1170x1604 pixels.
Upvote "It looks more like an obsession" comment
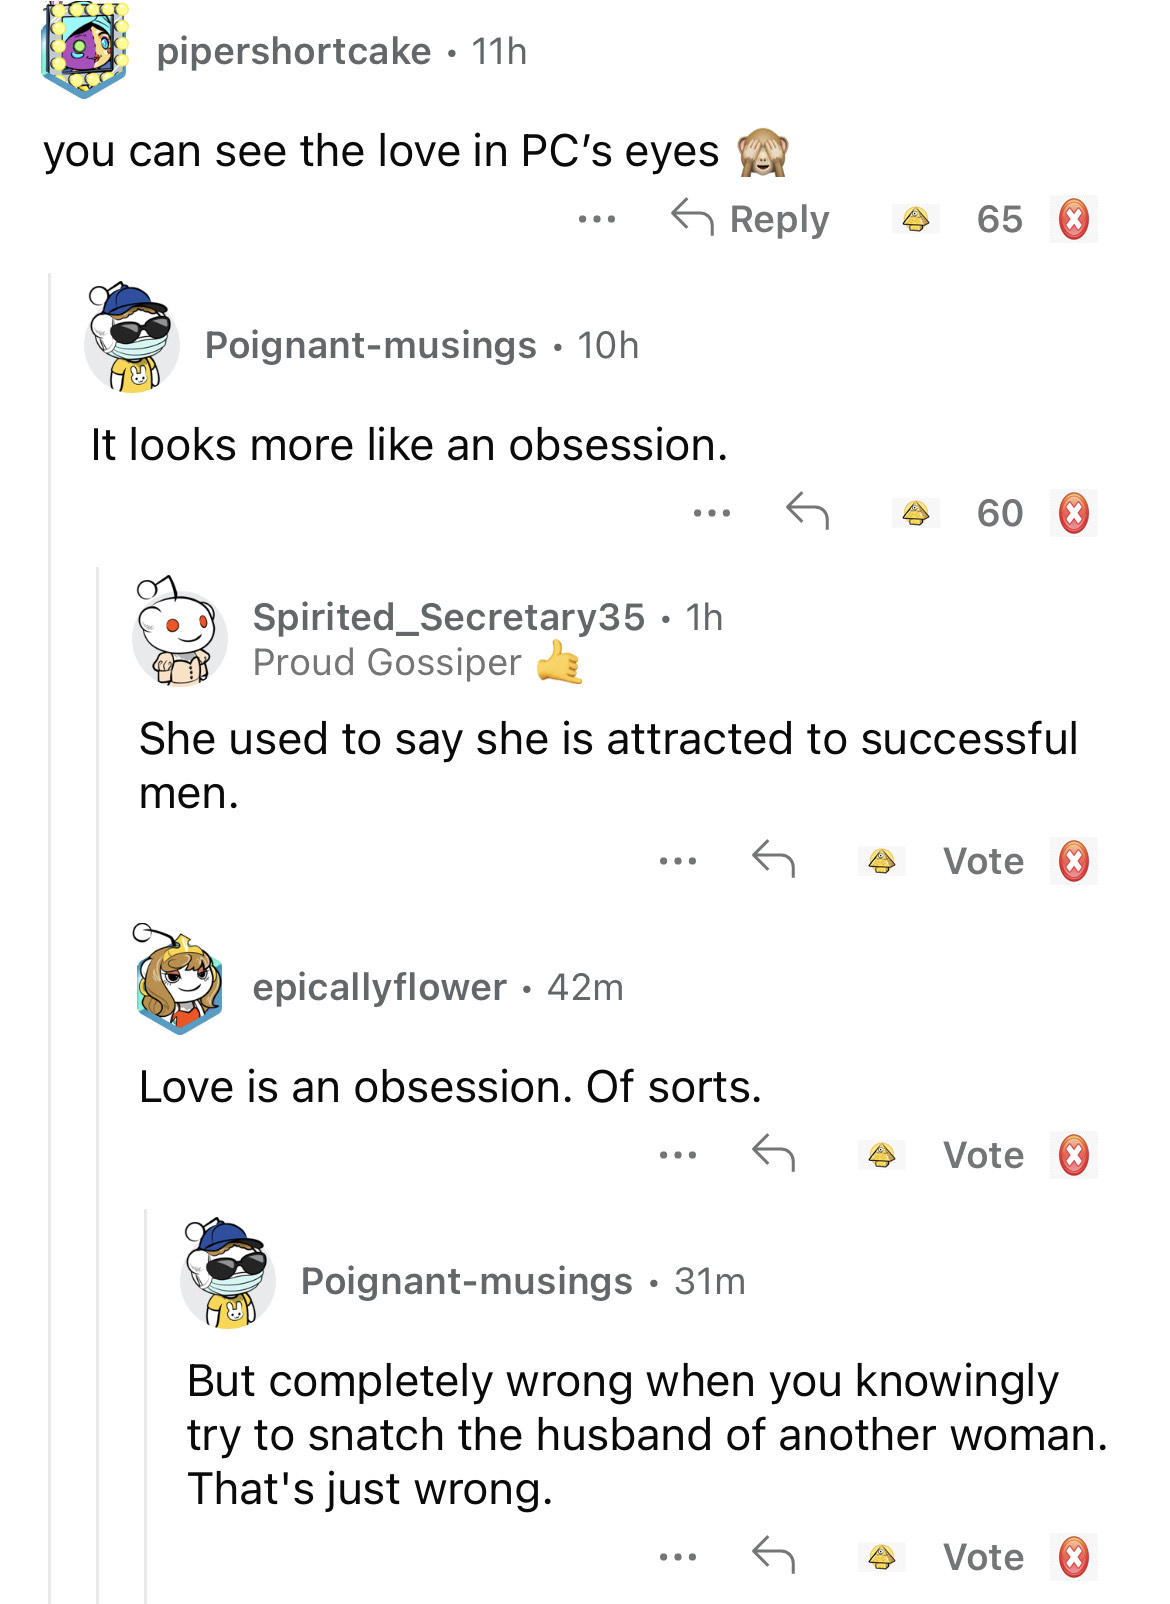(915, 513)
